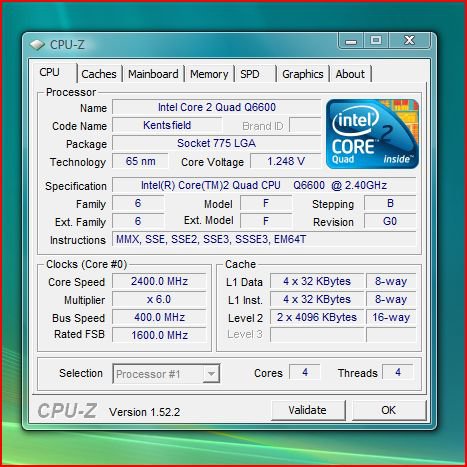Maximize the CPU-Z window
This screenshot has height=467, width=467.
coord(376,41)
